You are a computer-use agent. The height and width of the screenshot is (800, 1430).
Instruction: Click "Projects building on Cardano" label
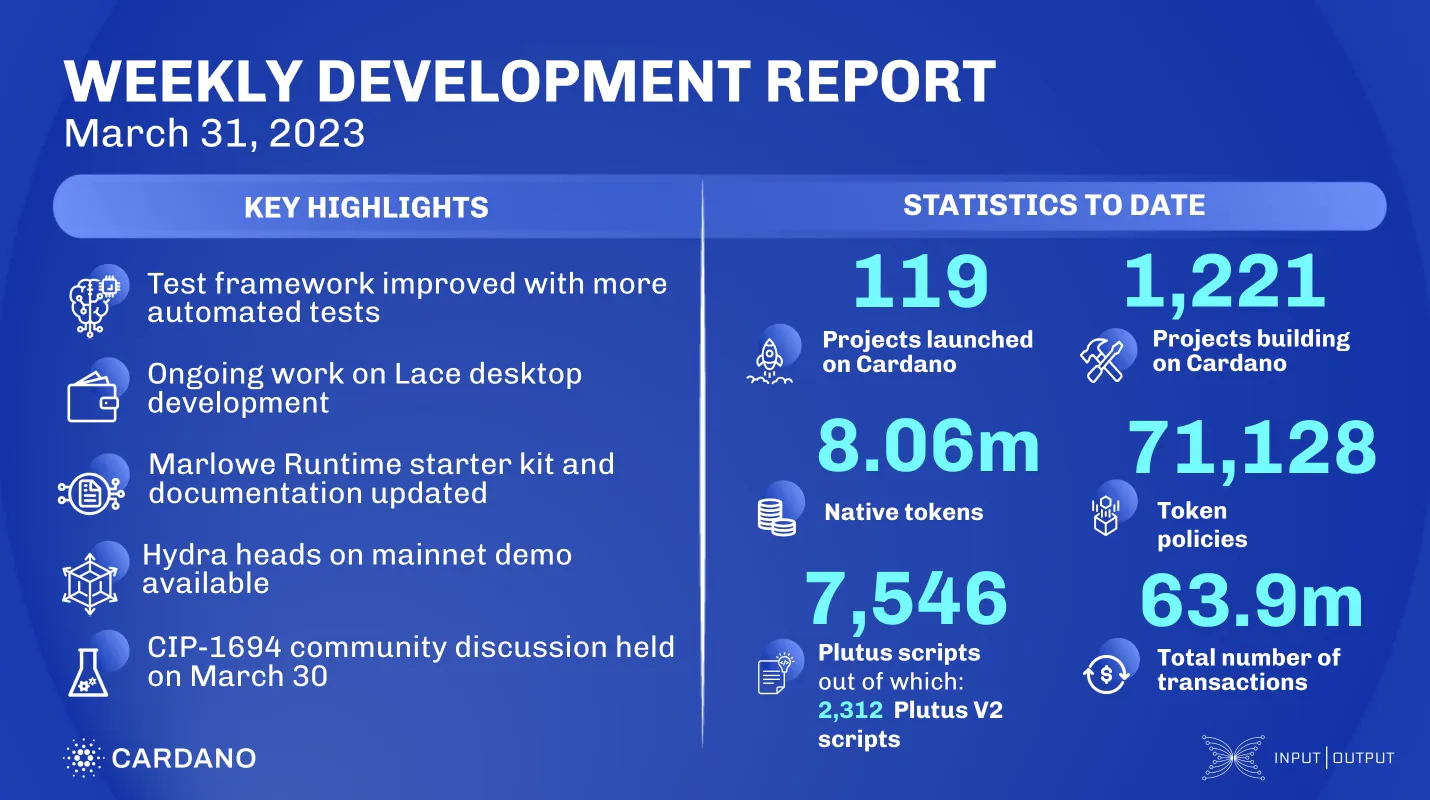[1251, 351]
